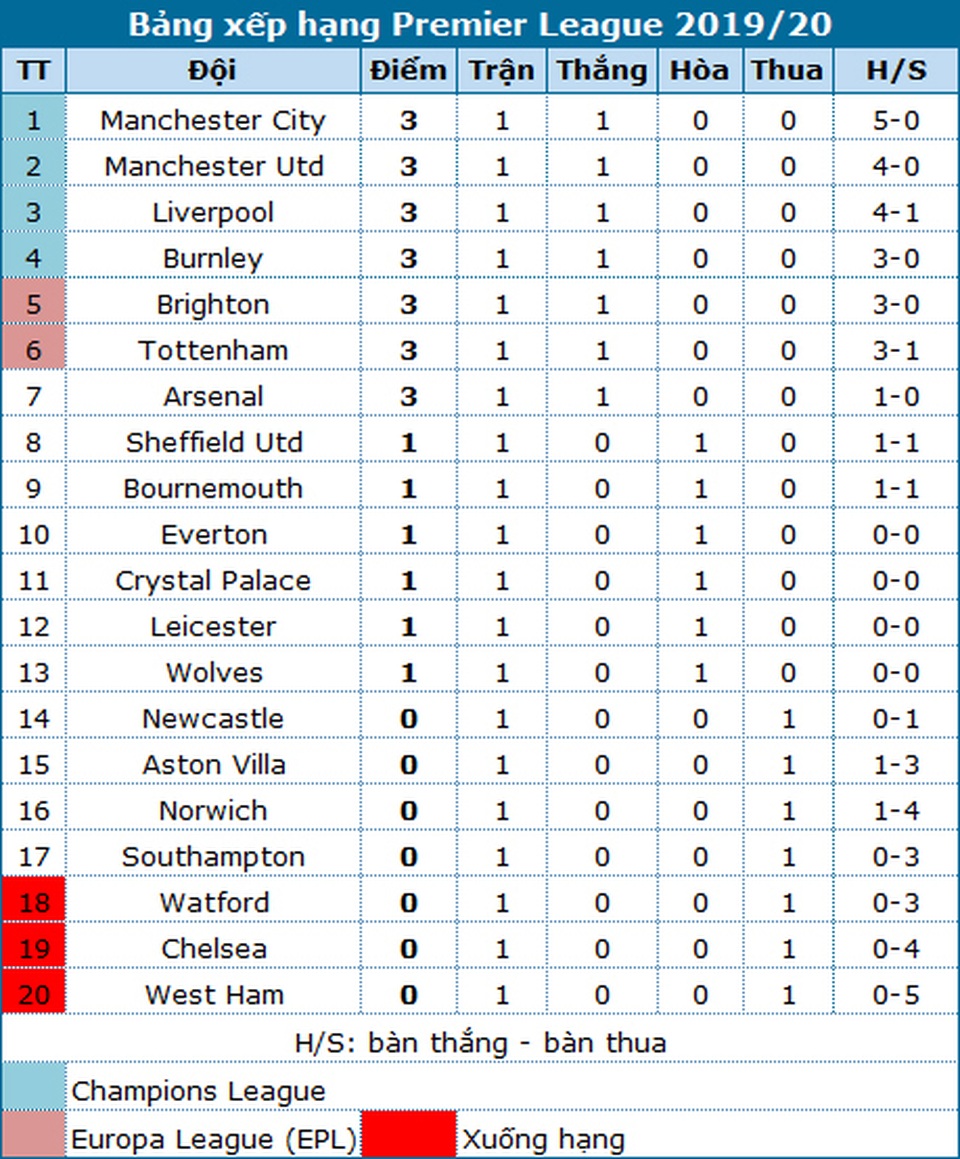The height and width of the screenshot is (1159, 960).
Task: Select Liverpool in the standings table
Action: (x=213, y=213)
